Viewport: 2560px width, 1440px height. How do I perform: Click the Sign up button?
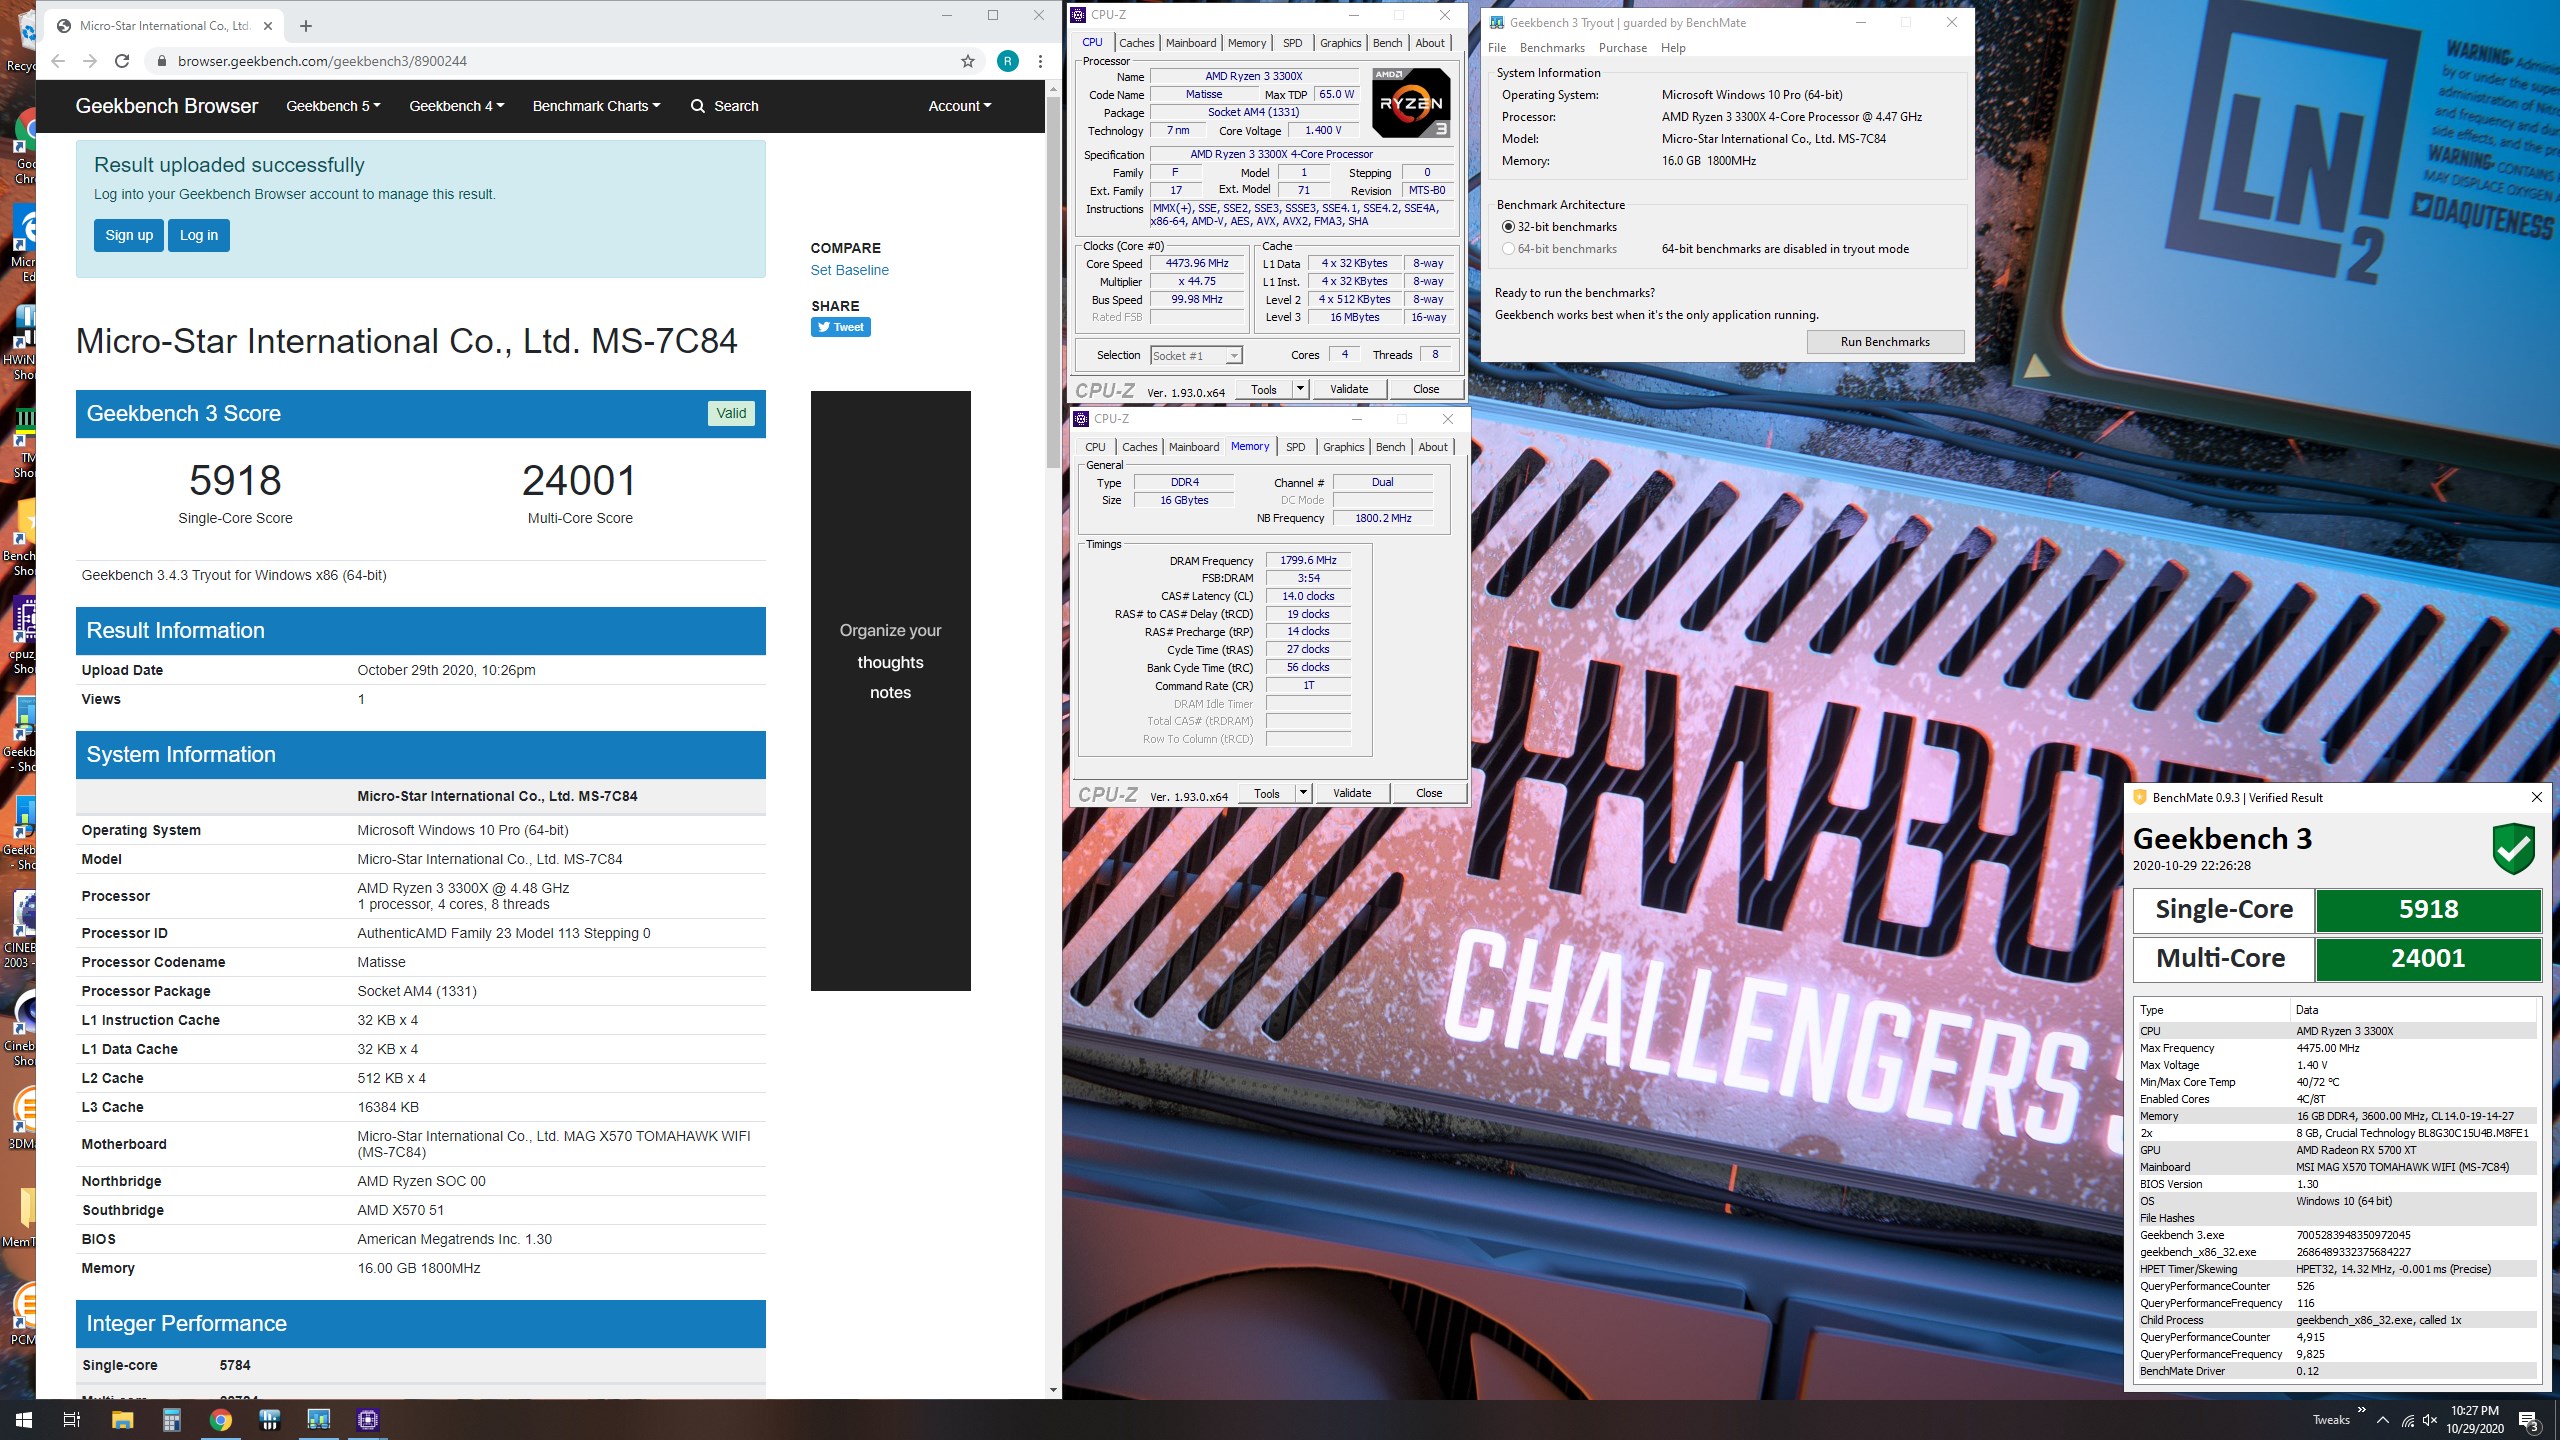[129, 235]
